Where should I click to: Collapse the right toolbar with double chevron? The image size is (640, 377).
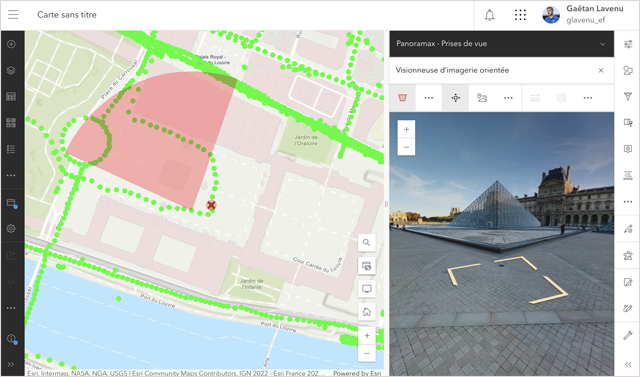click(628, 364)
